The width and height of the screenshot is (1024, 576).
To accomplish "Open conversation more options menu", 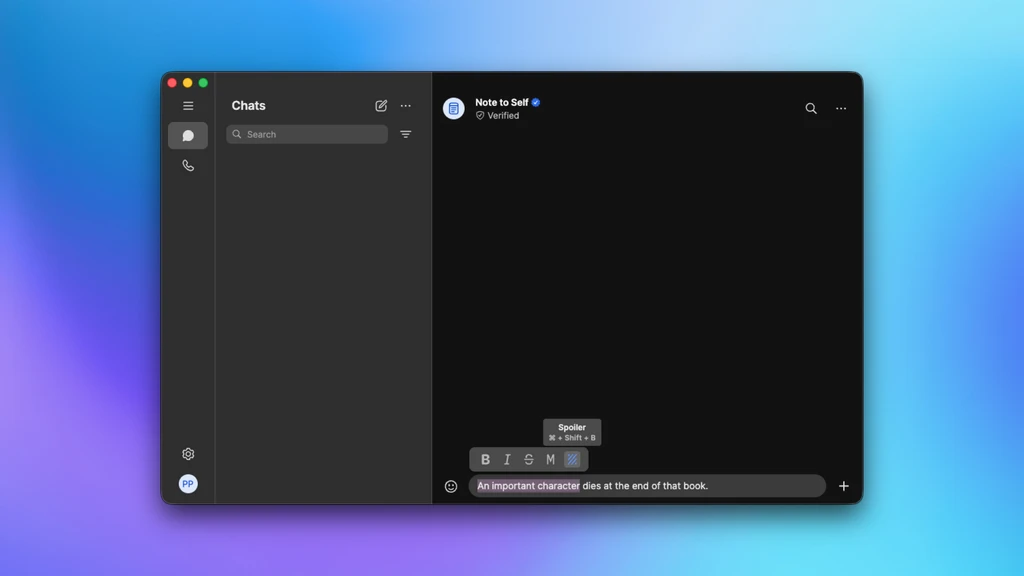I will pos(841,108).
